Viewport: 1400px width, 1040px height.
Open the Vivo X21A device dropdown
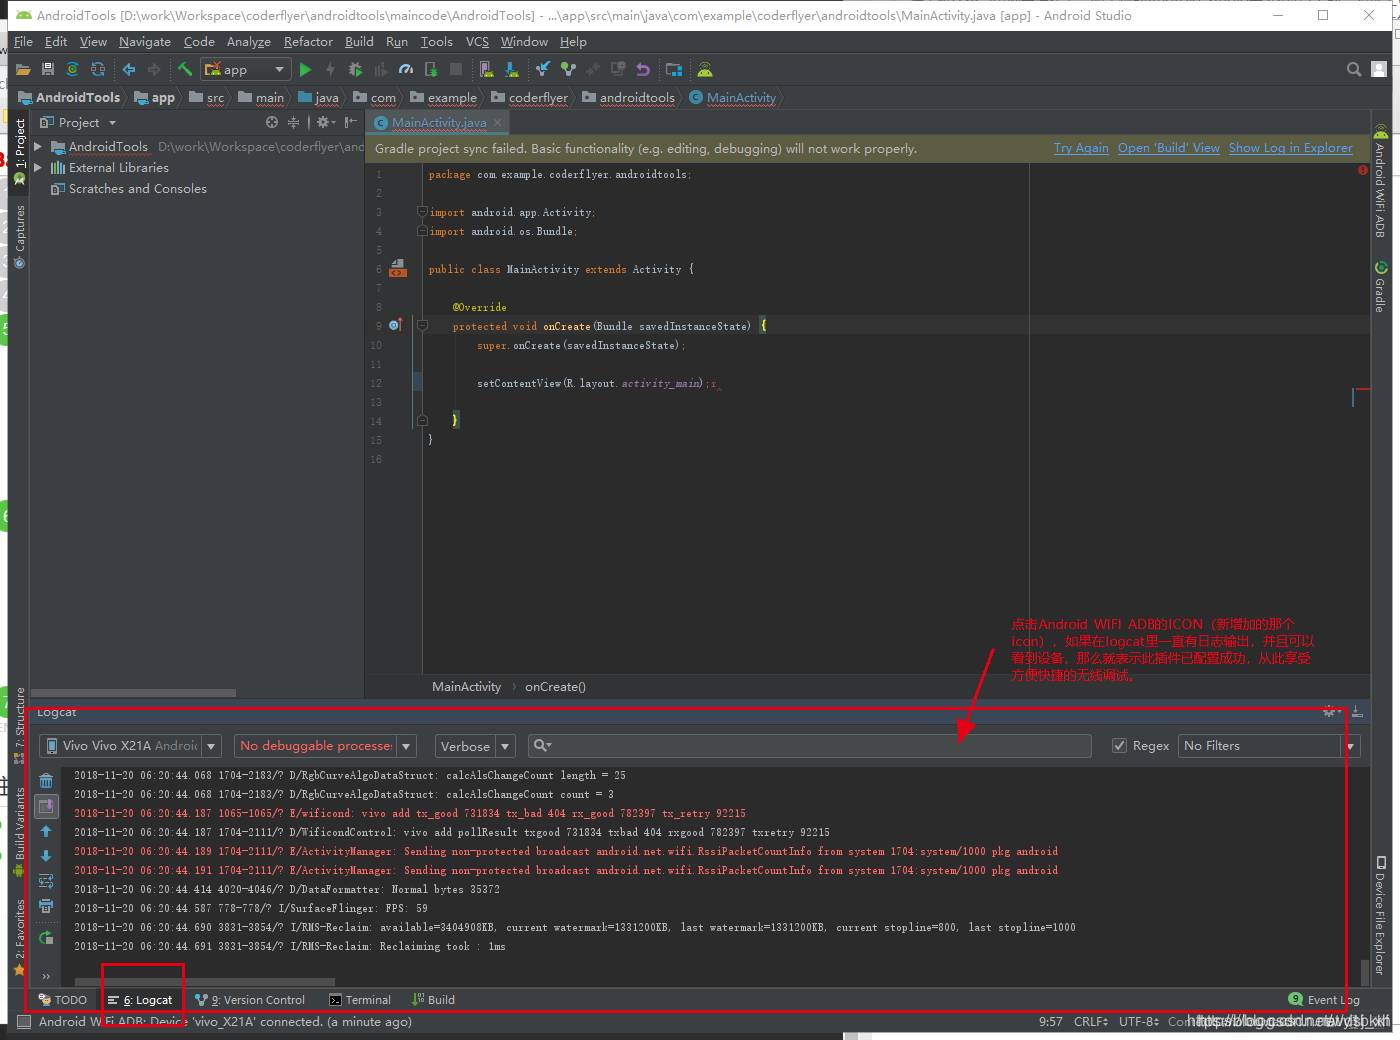coord(130,746)
